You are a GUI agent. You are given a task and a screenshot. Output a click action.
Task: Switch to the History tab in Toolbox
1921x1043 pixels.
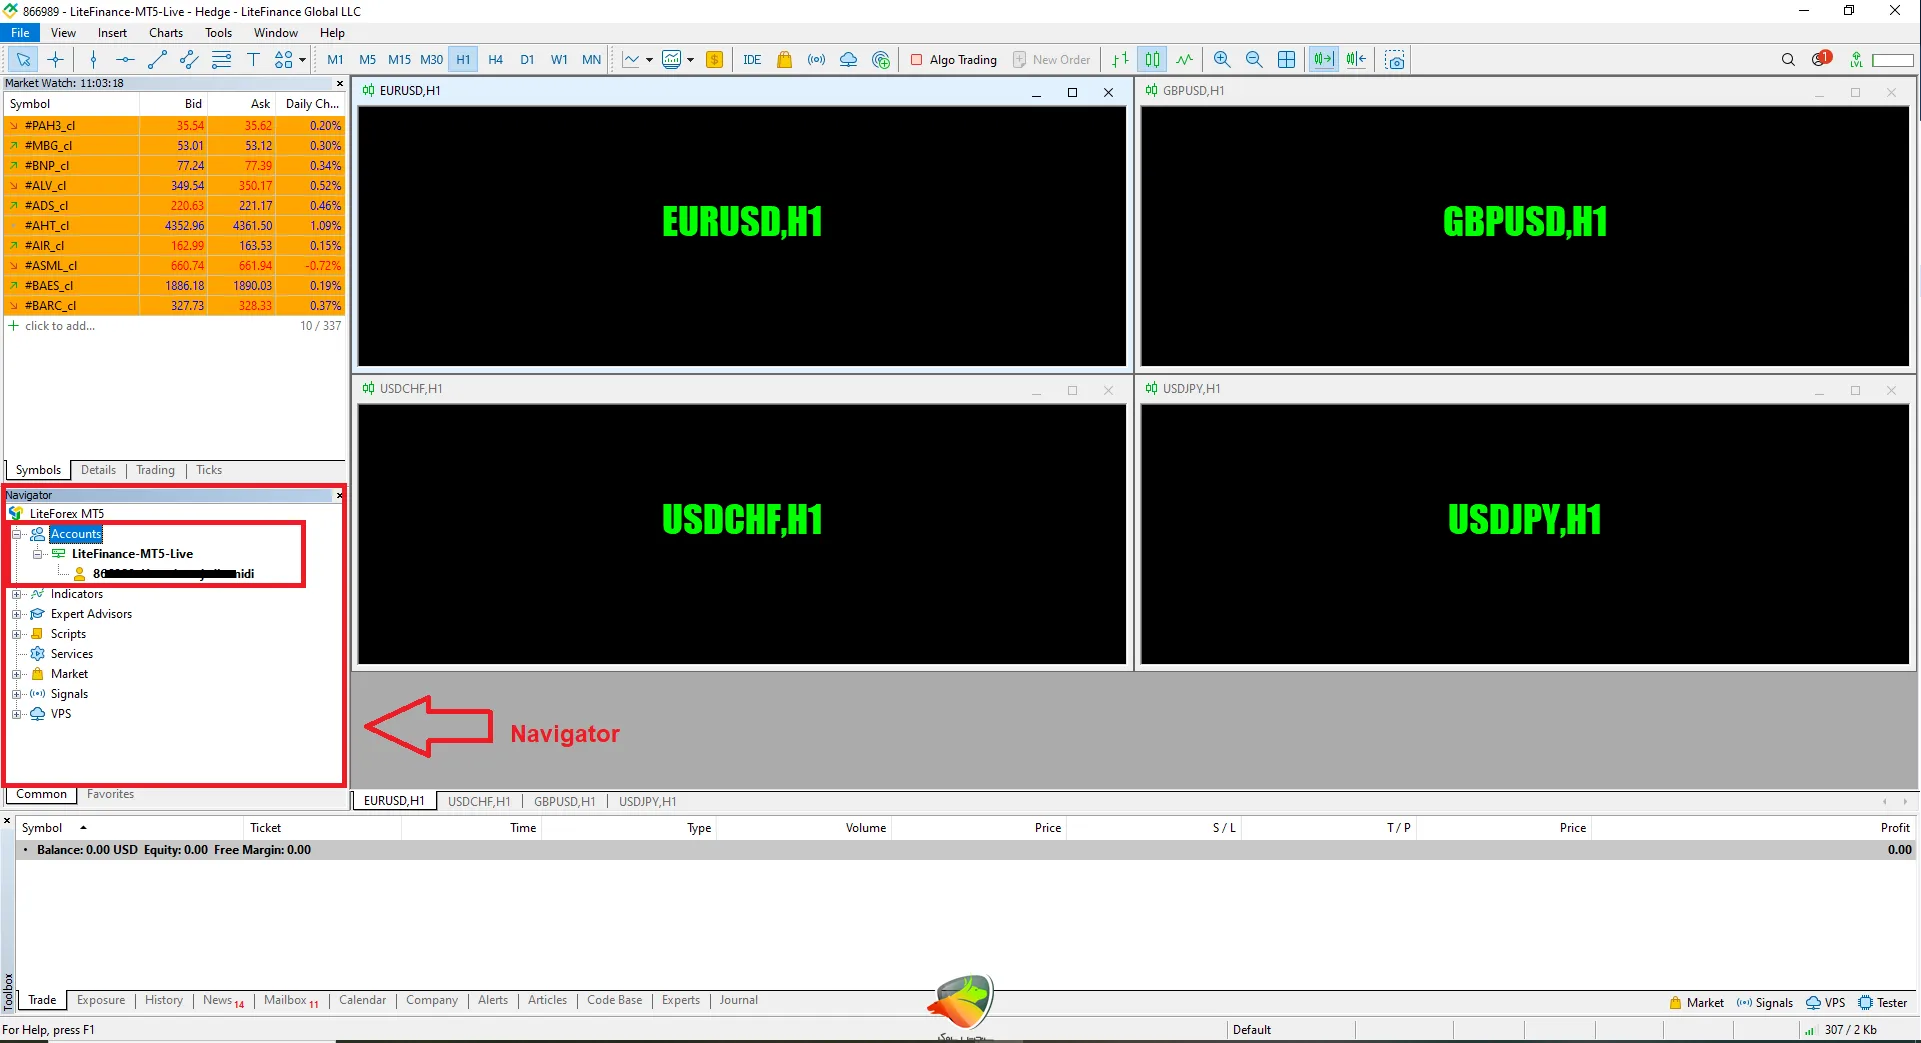pos(163,1000)
